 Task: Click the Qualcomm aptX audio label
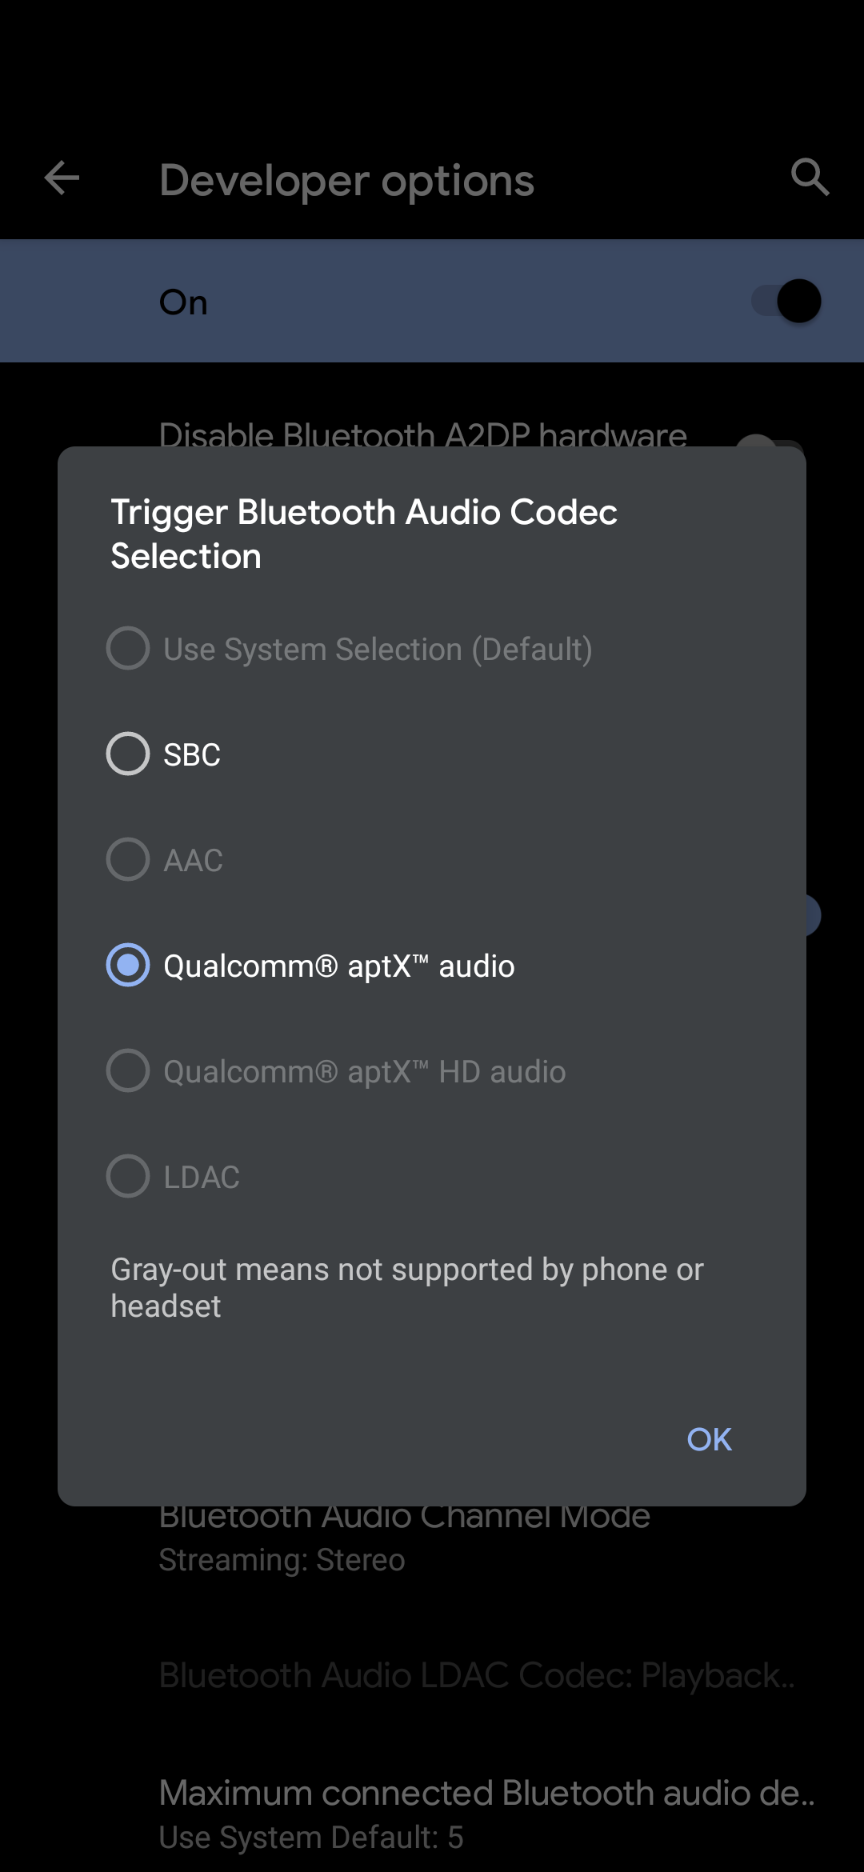point(339,966)
